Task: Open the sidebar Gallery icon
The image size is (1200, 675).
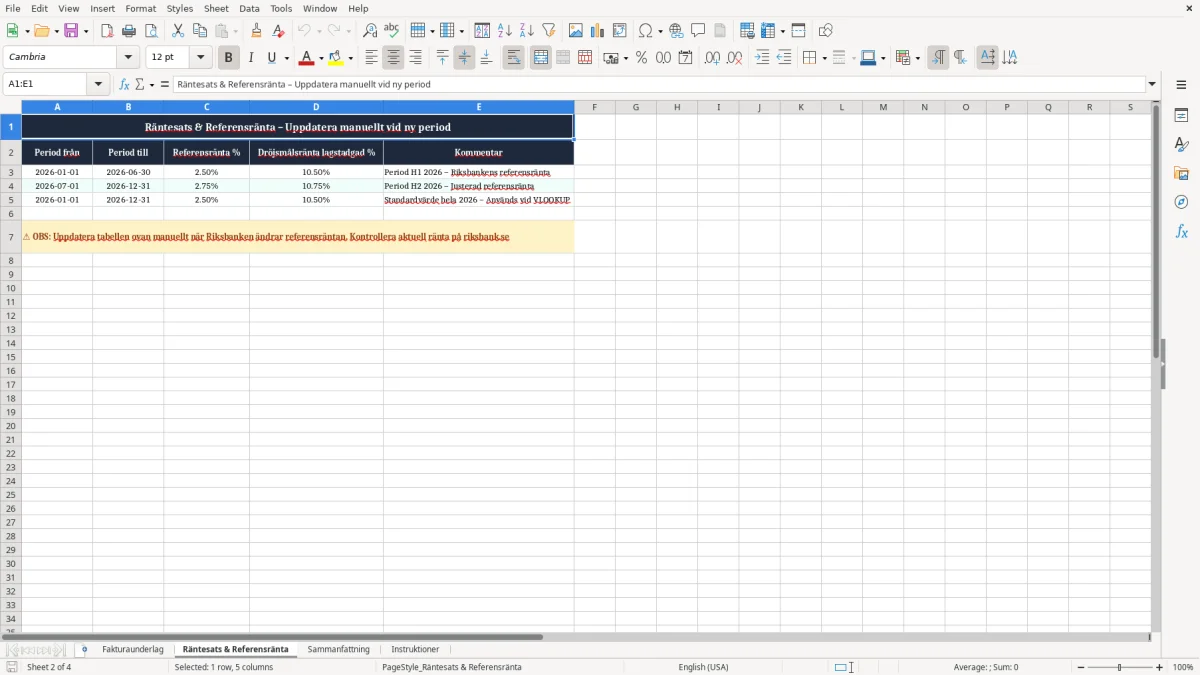Action: click(1181, 174)
